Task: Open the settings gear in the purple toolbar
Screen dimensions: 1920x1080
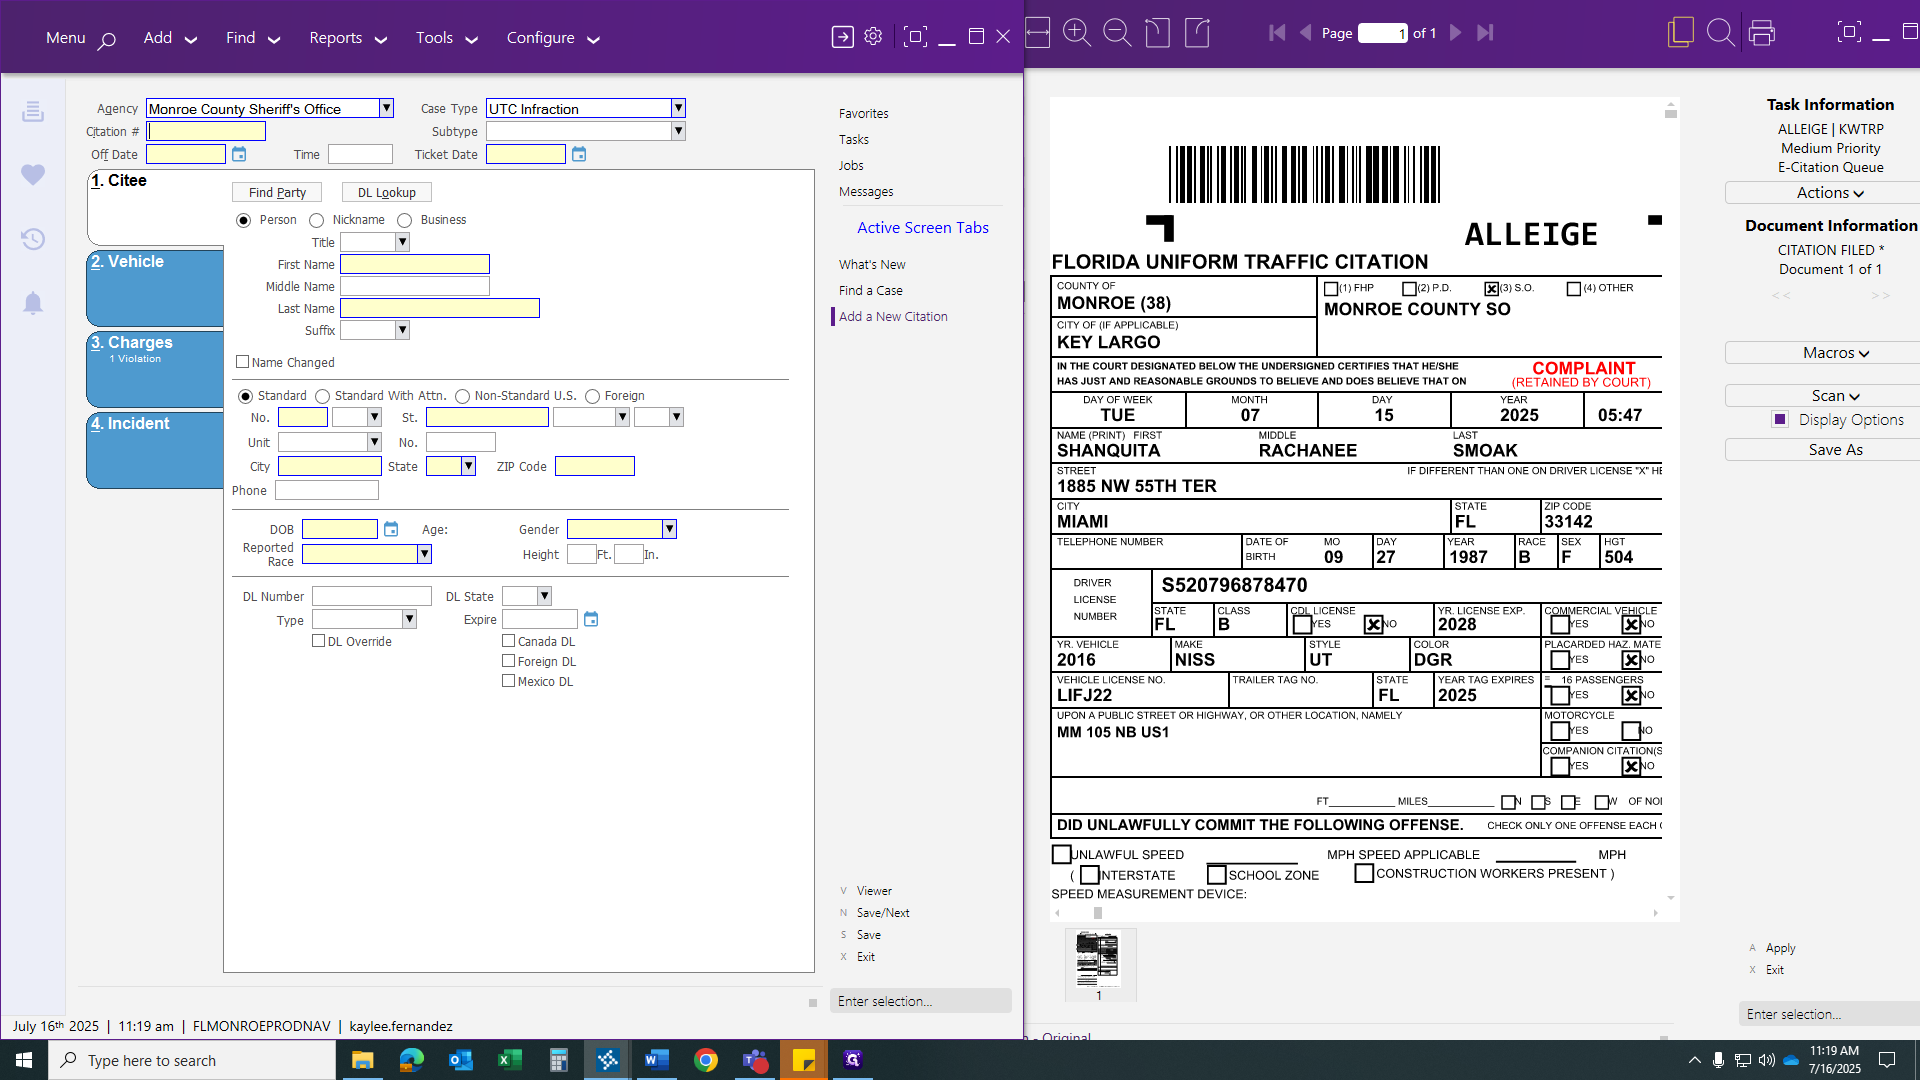Action: (x=873, y=35)
